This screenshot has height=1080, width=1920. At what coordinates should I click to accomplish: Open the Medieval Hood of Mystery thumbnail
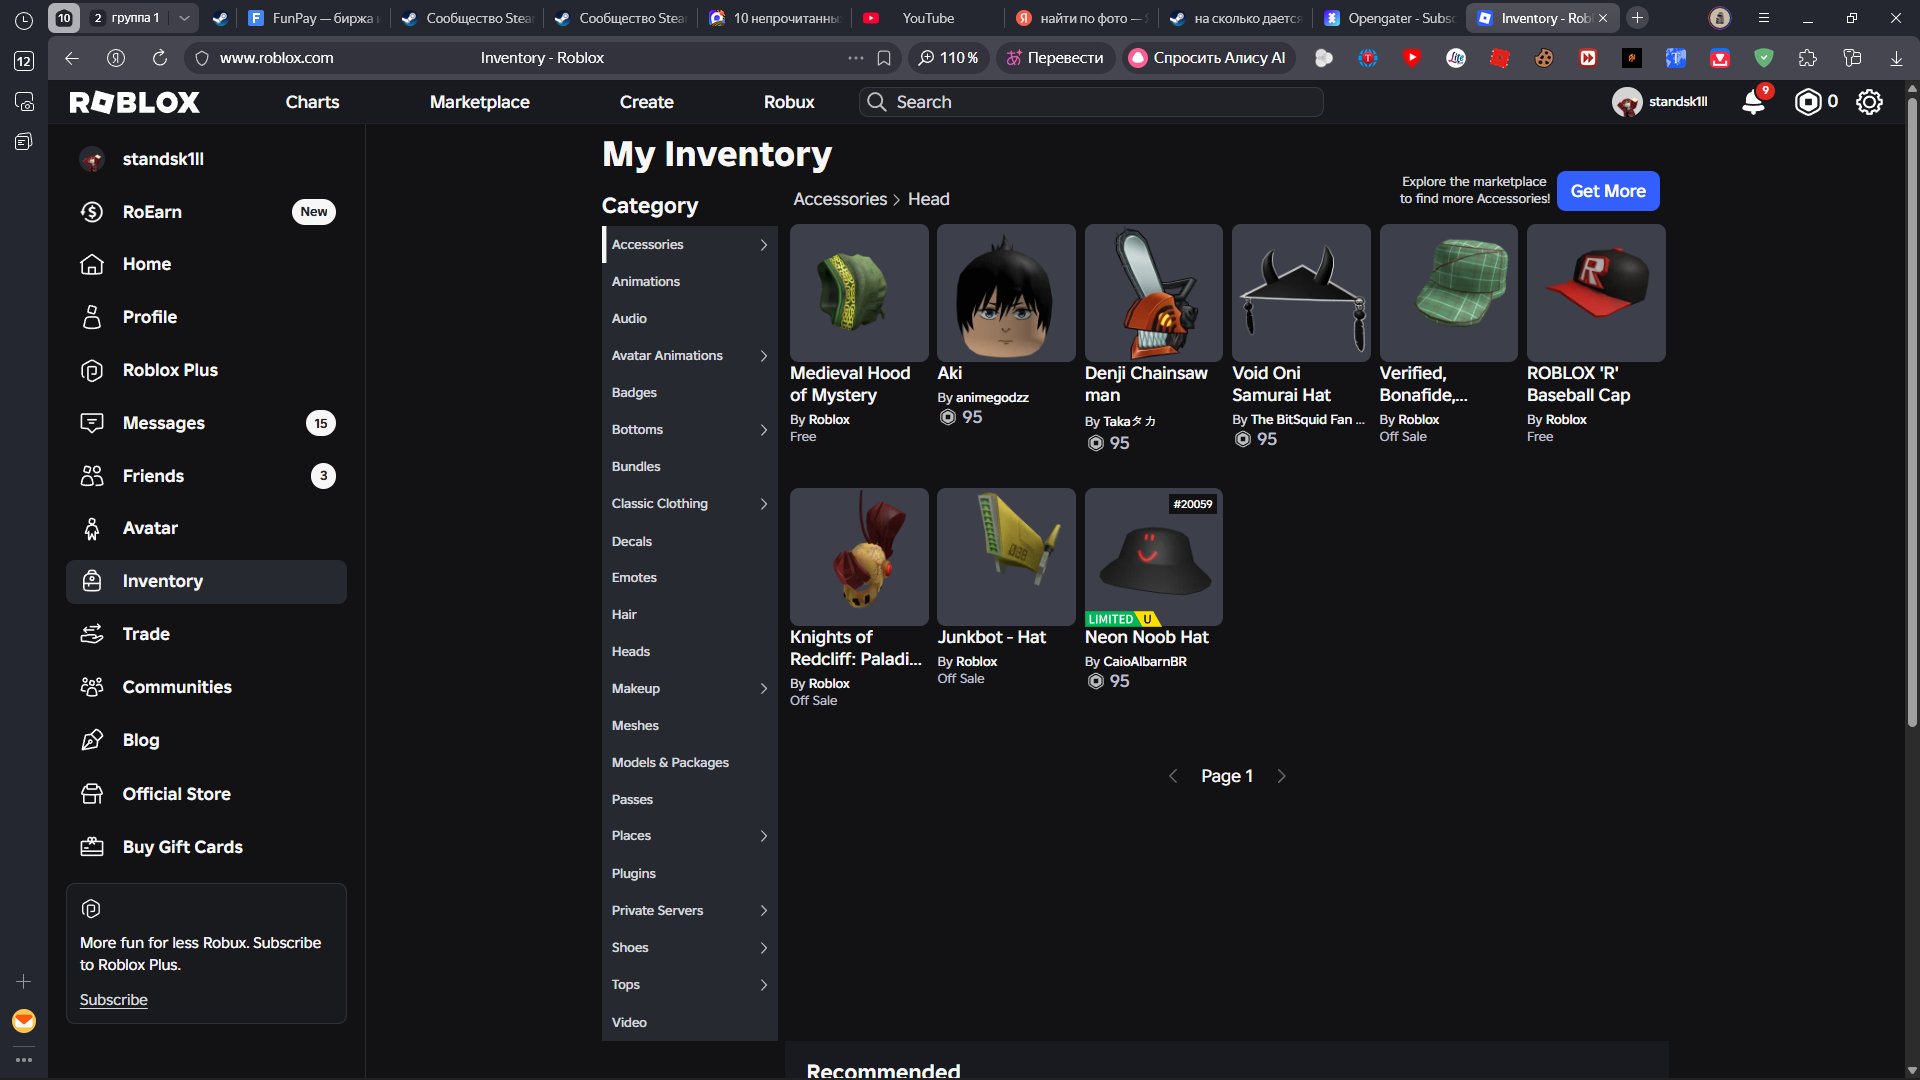859,293
